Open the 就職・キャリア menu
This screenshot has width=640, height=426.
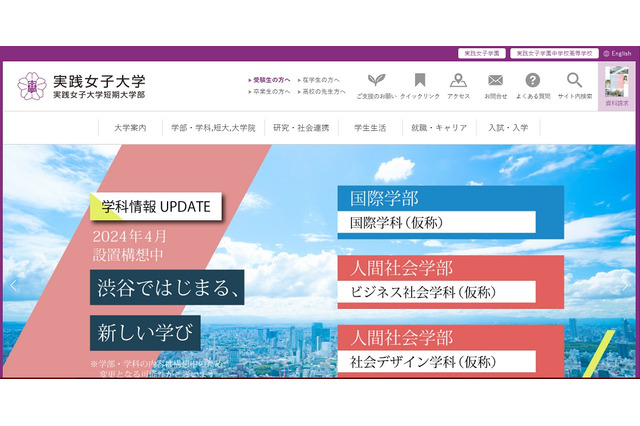click(439, 128)
